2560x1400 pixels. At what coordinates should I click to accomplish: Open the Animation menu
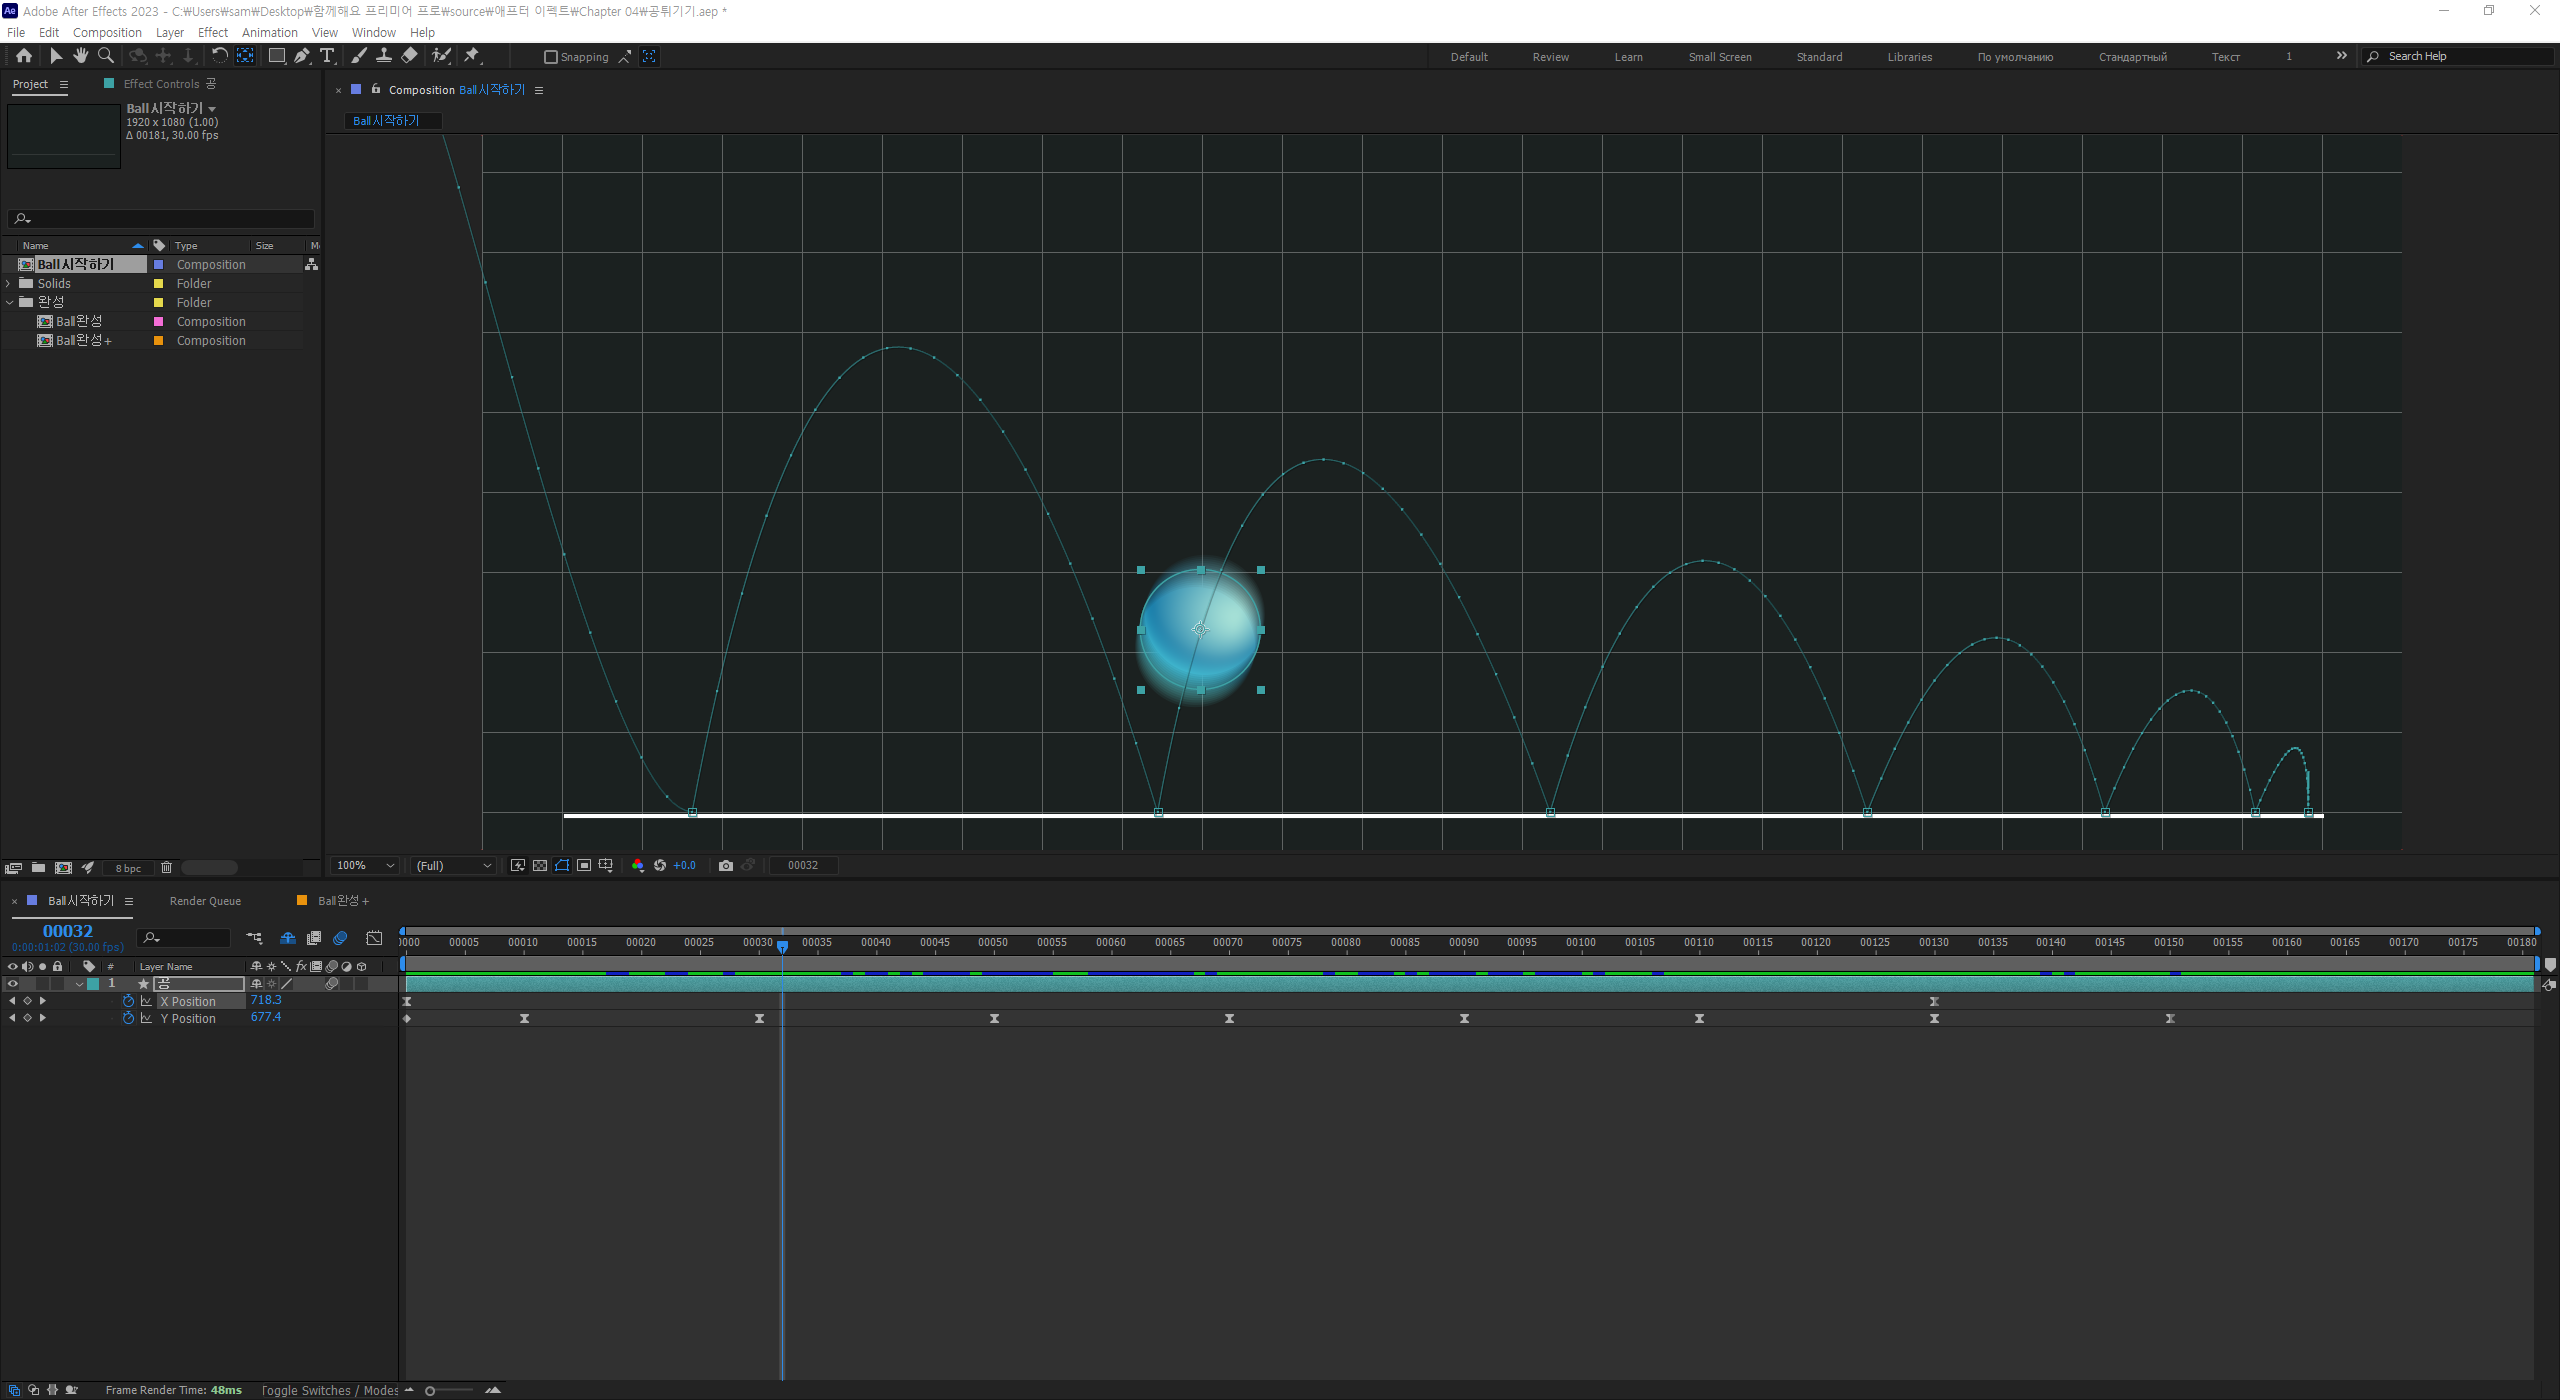tap(269, 32)
